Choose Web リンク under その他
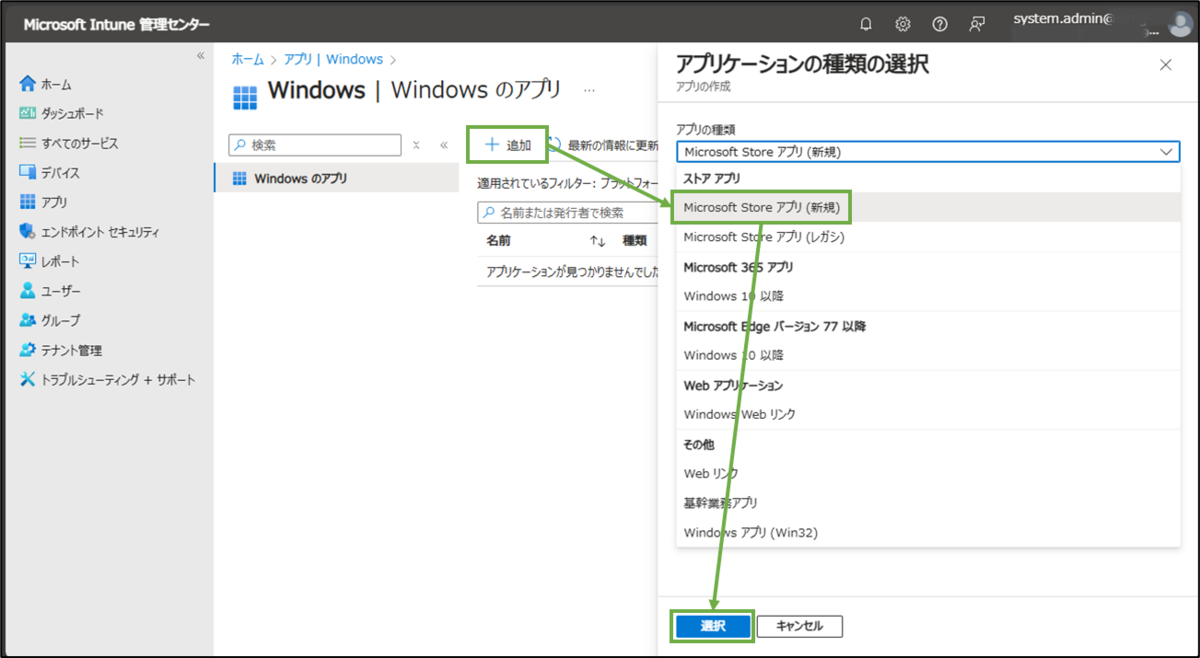Screen dimensions: 1200x658 pyautogui.click(x=929, y=473)
